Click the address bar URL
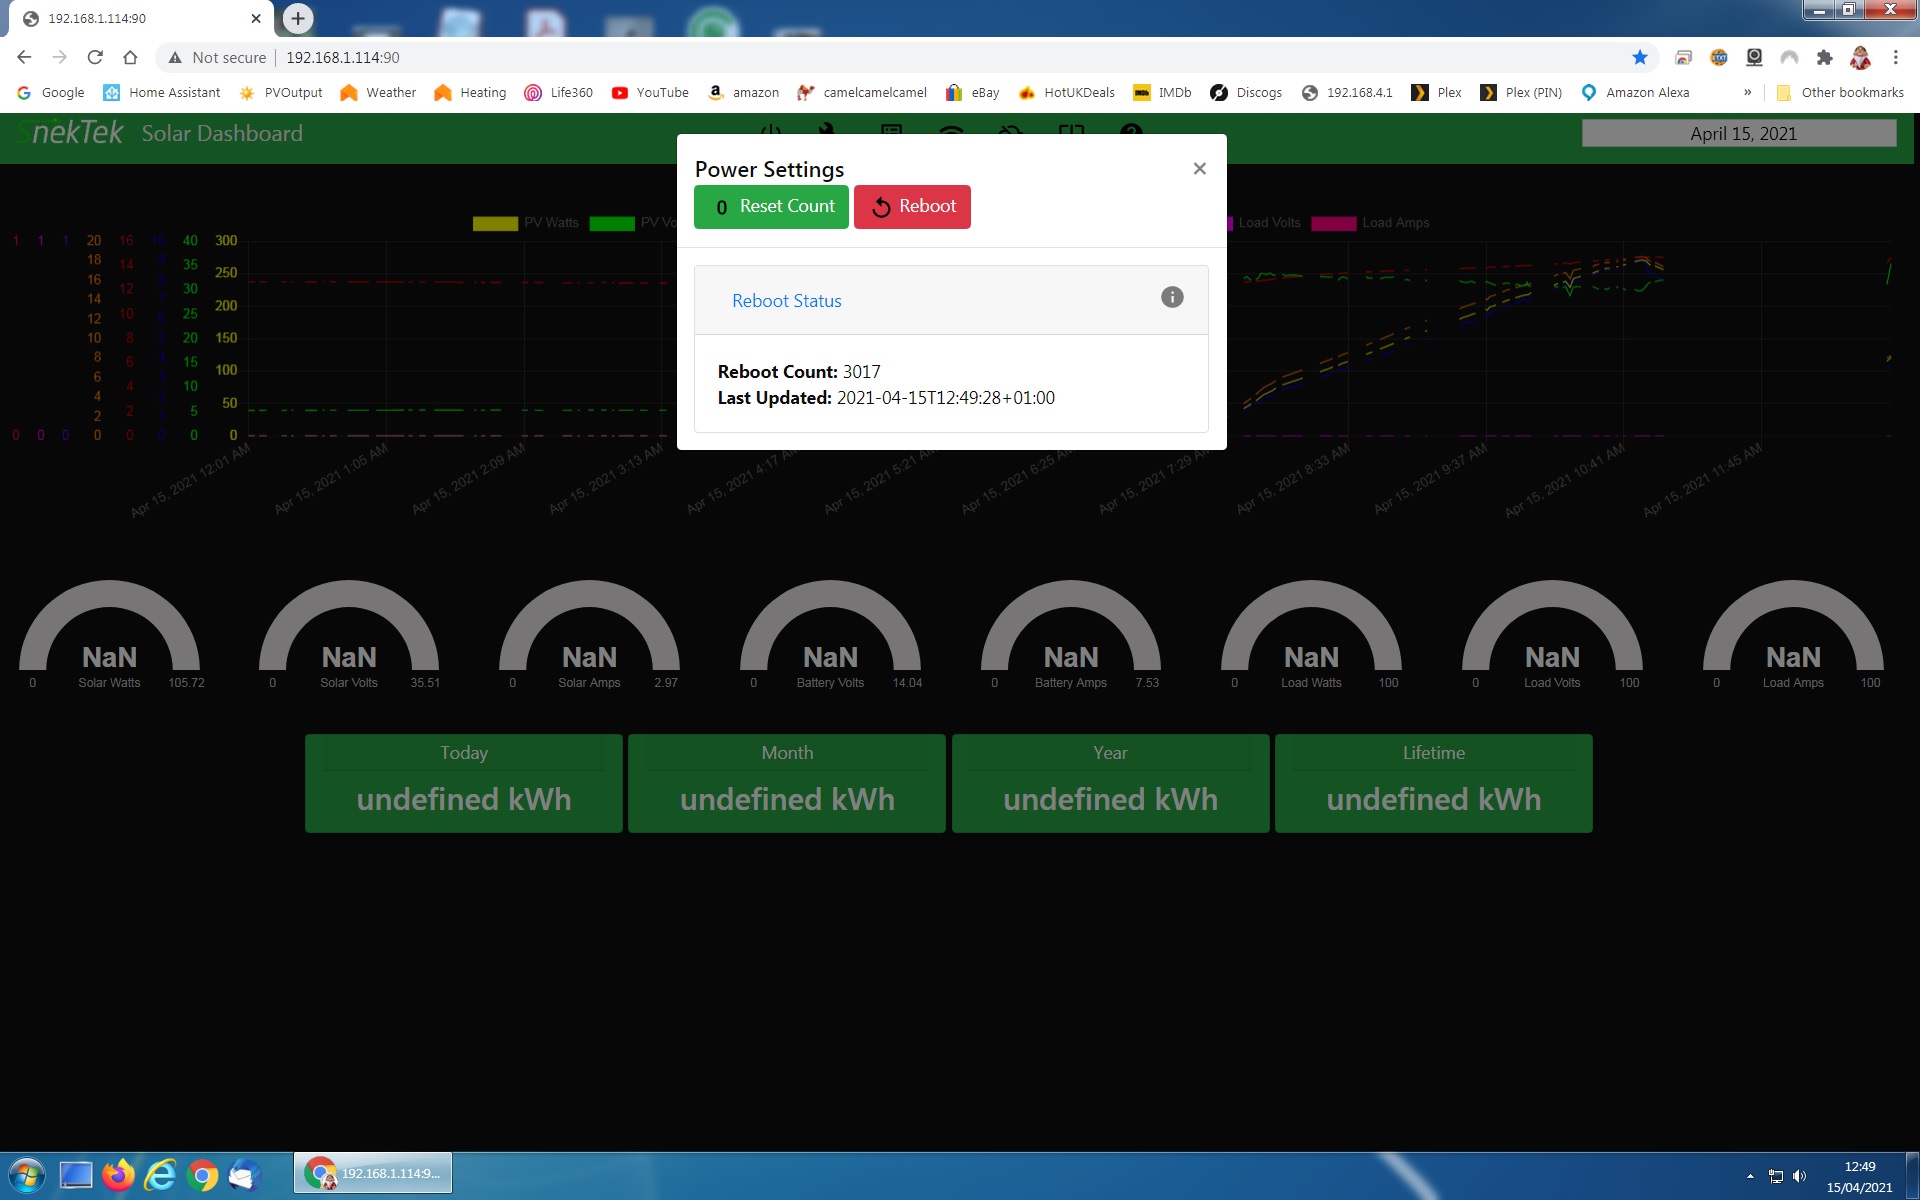Image resolution: width=1920 pixels, height=1200 pixels. pos(343,58)
